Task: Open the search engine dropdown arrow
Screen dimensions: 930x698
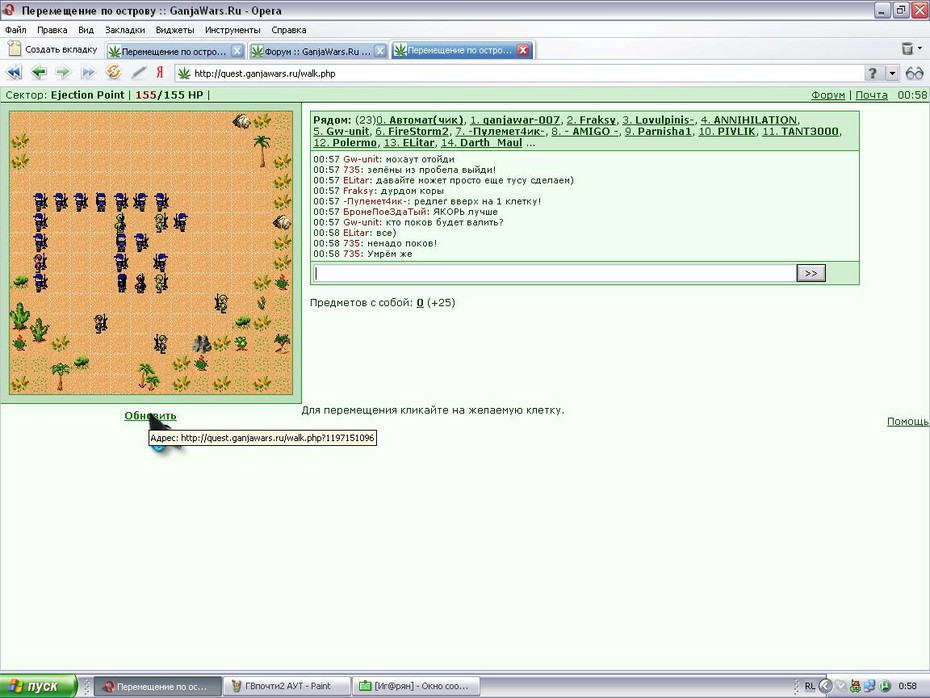Action: pyautogui.click(x=892, y=74)
